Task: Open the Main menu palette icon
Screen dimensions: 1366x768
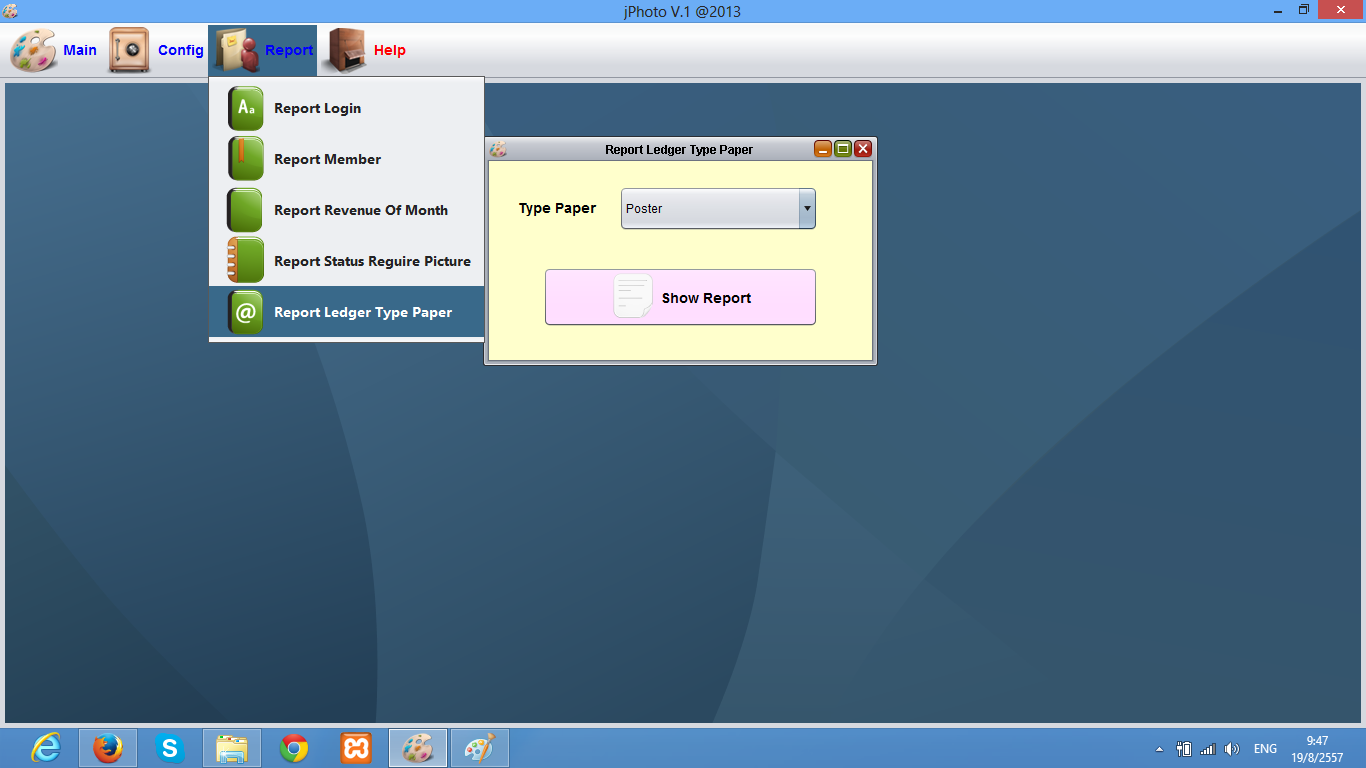Action: click(x=33, y=50)
